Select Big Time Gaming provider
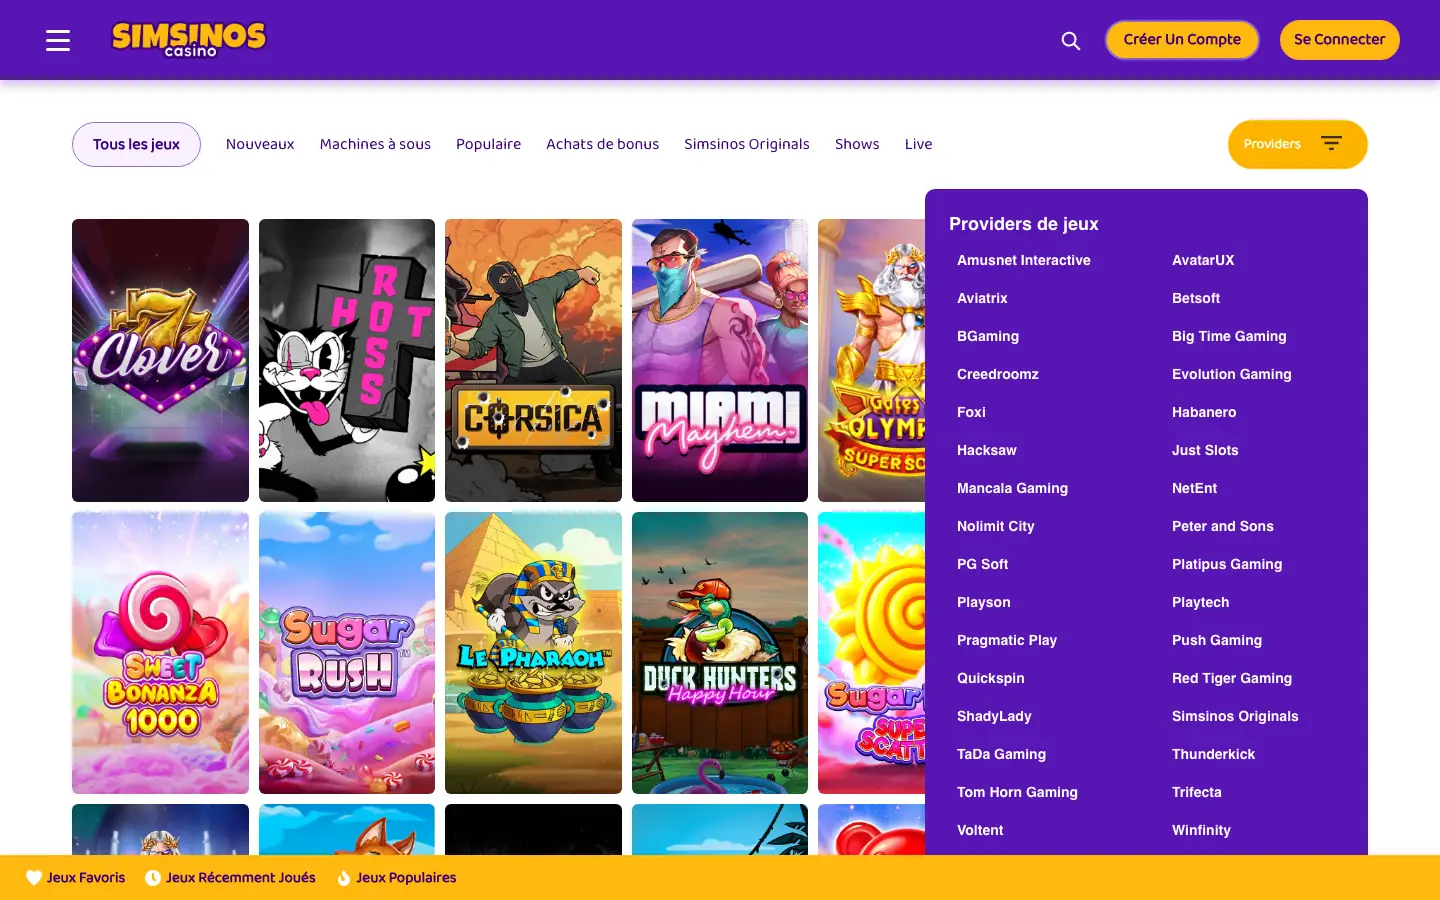This screenshot has width=1440, height=900. [1229, 336]
